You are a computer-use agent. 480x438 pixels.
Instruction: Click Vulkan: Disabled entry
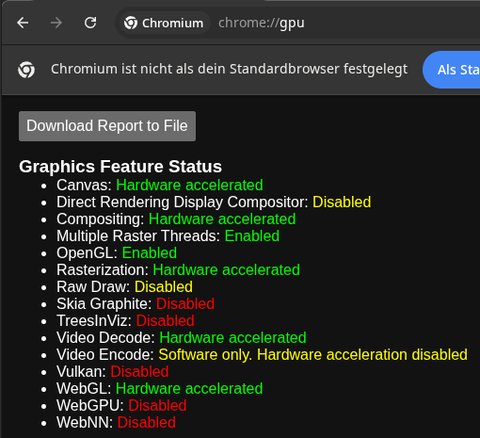click(113, 372)
